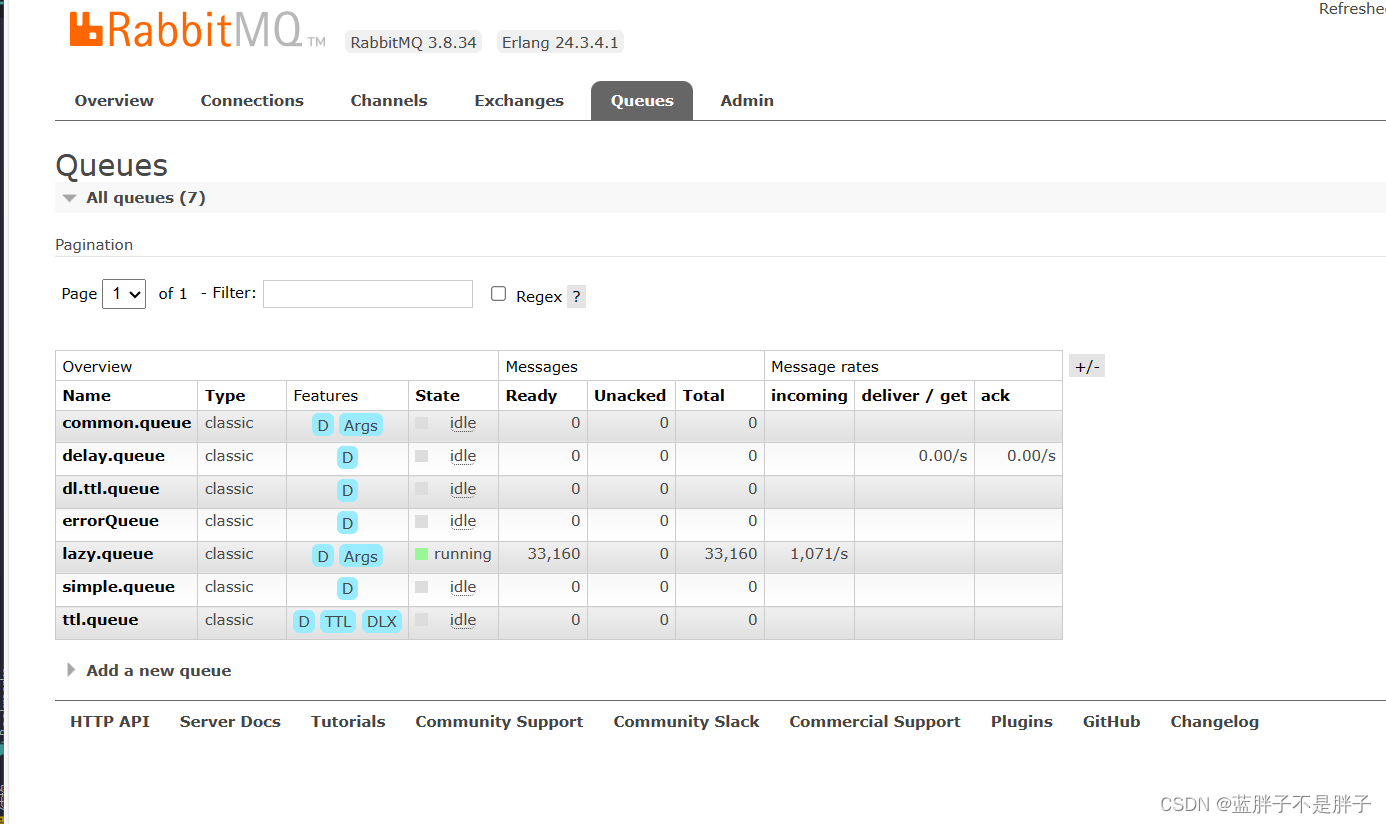The image size is (1386, 824).
Task: Click the D badge of ttl.queue
Action: [304, 621]
